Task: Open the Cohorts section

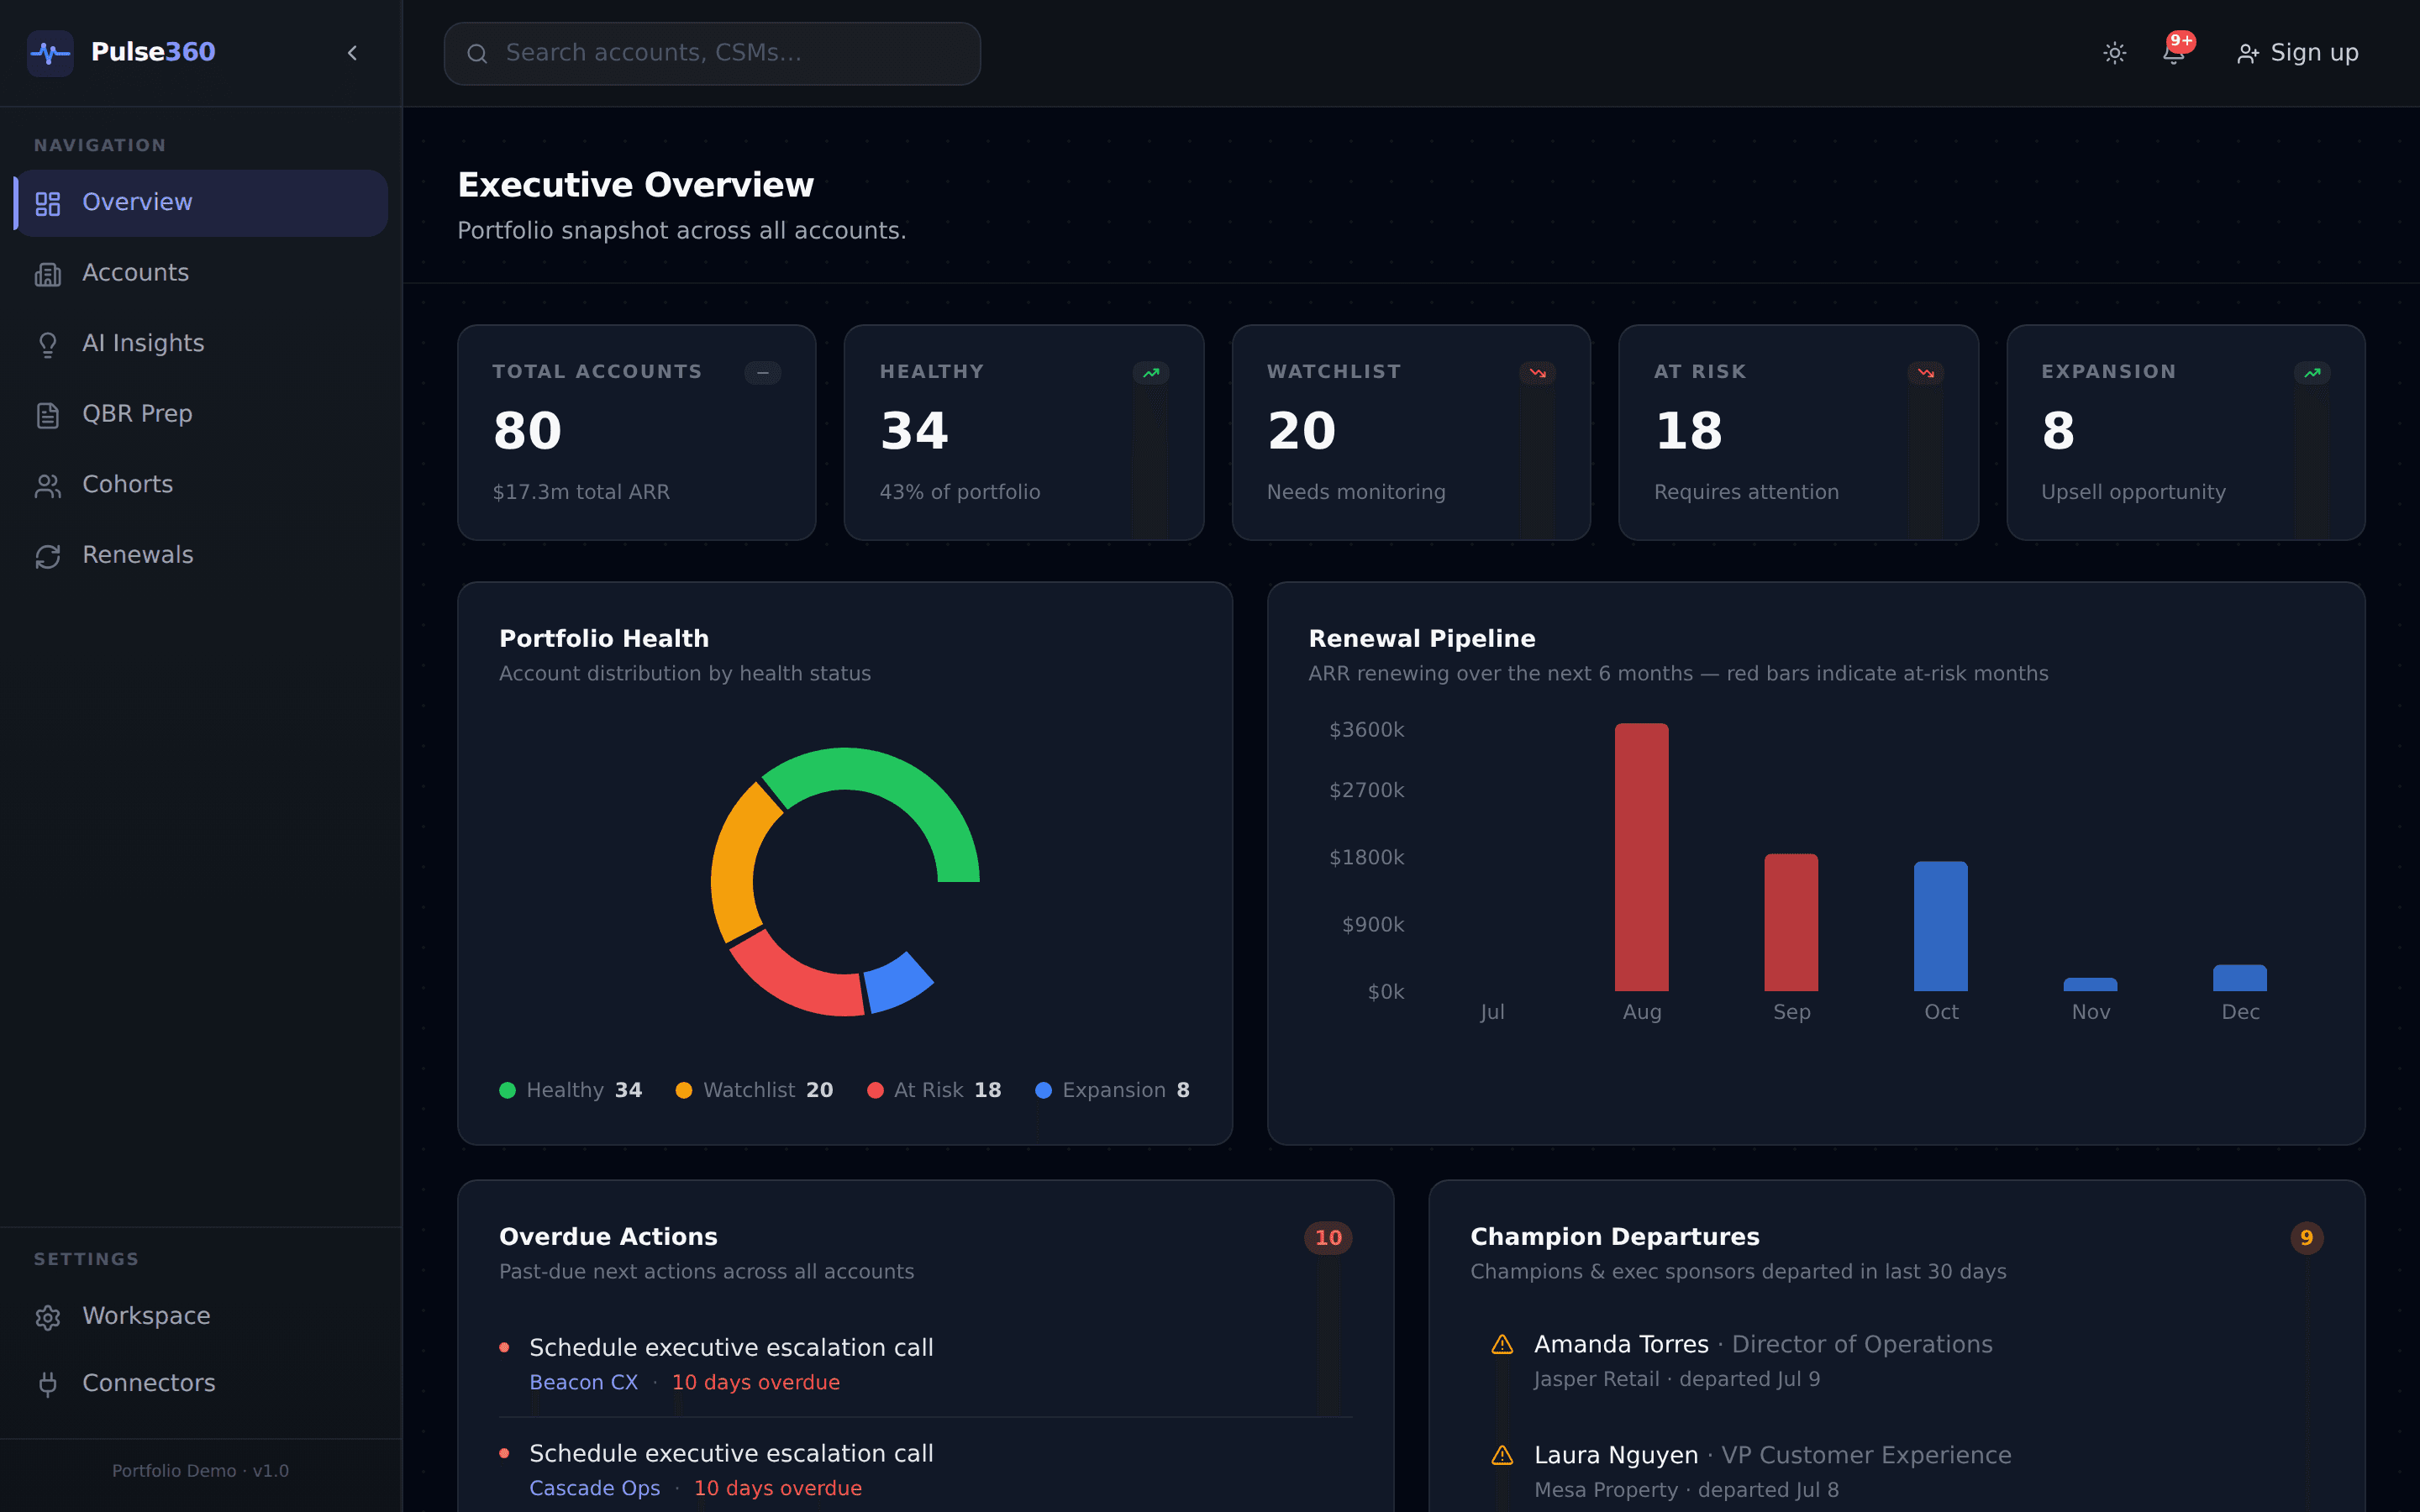Action: click(201, 485)
